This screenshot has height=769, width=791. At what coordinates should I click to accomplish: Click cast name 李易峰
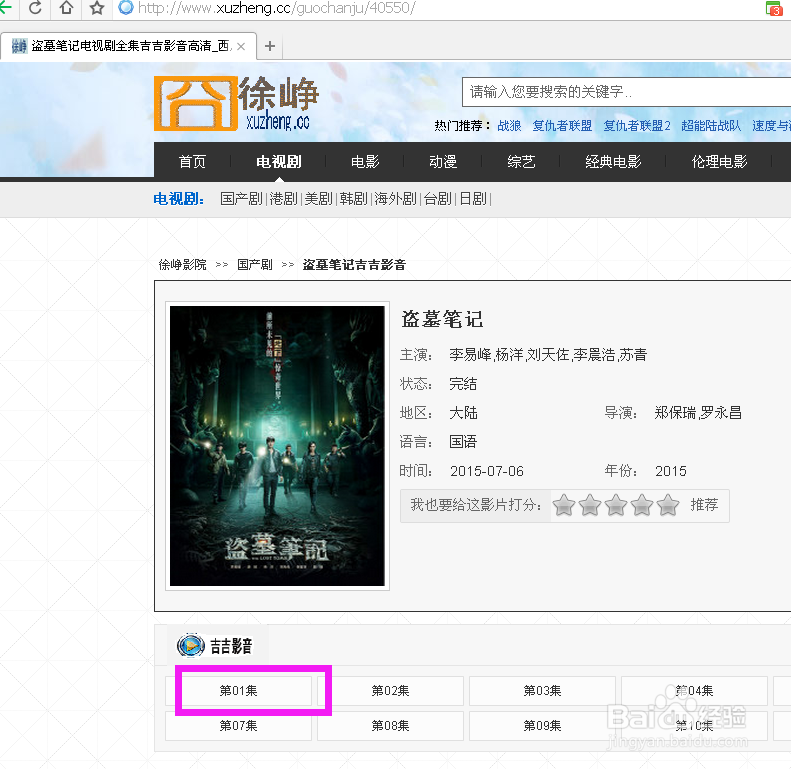point(470,355)
